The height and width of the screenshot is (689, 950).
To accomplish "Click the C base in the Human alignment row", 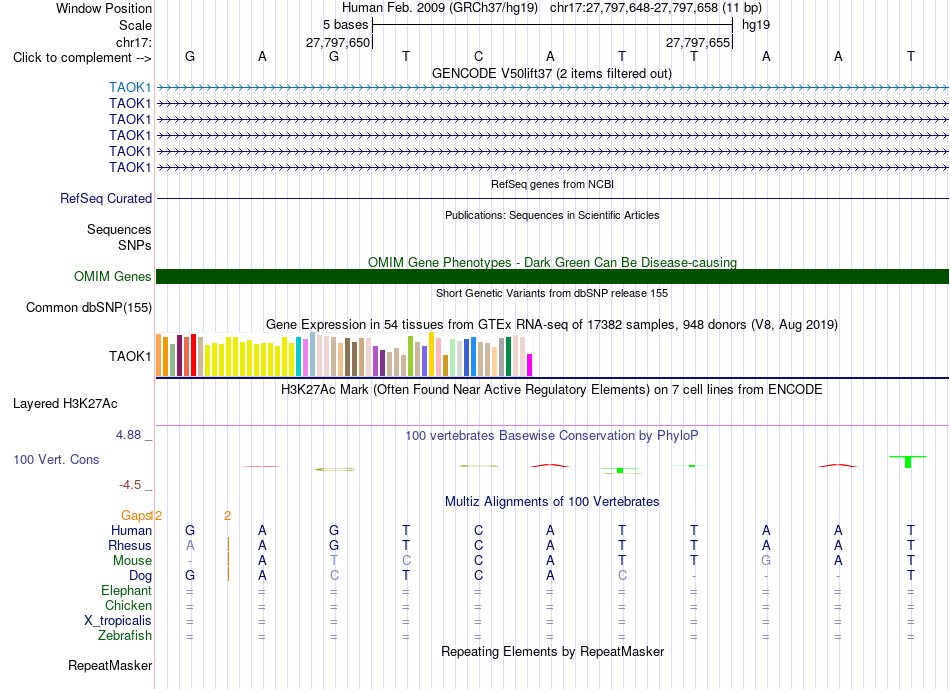I will pyautogui.click(x=478, y=530).
